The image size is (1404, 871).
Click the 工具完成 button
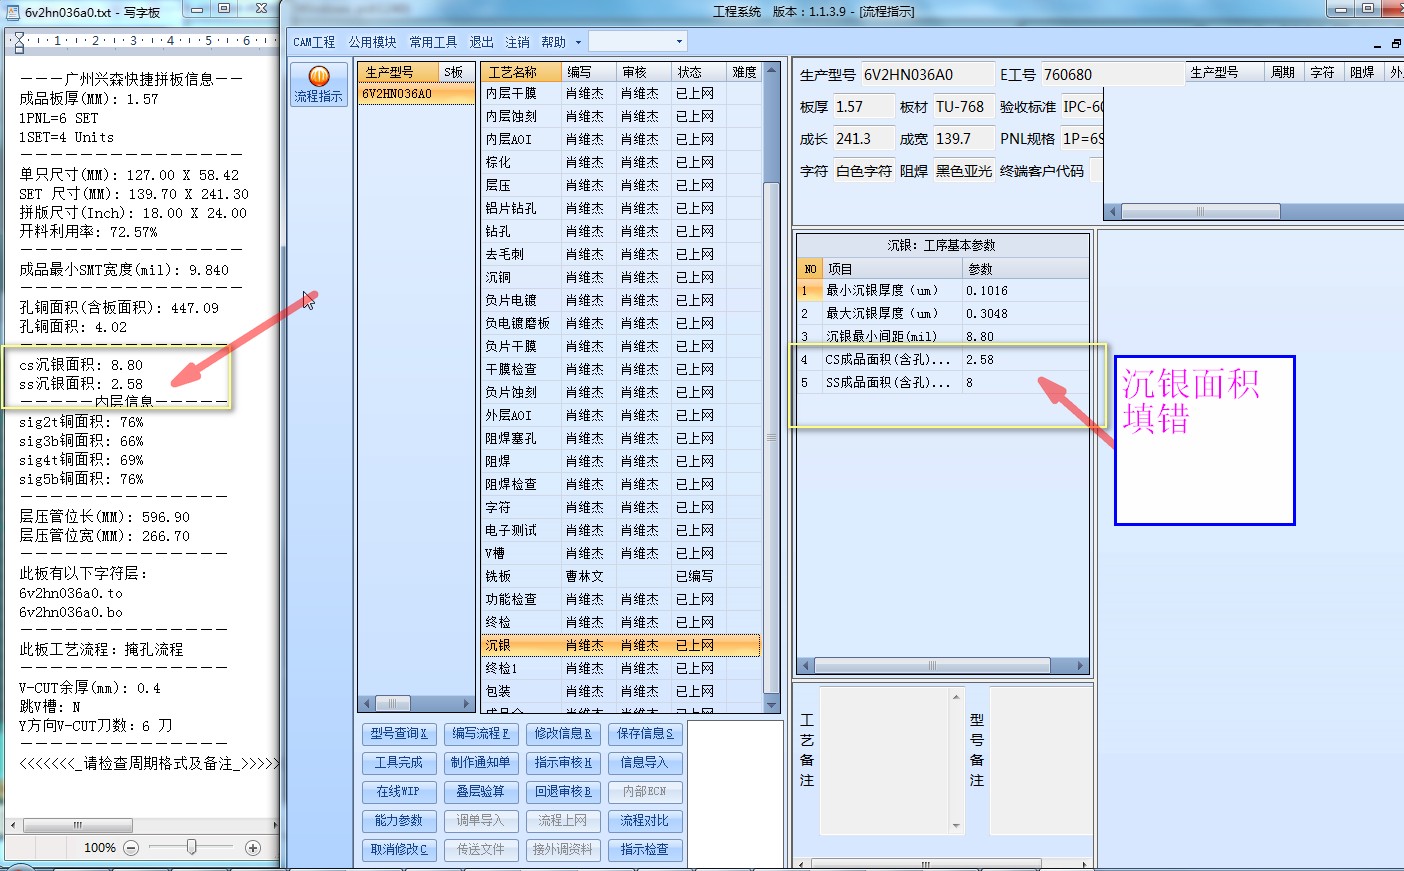(x=398, y=762)
